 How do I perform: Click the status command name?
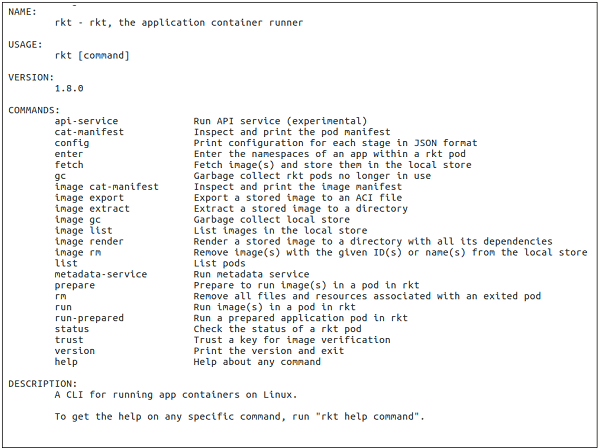(x=72, y=328)
